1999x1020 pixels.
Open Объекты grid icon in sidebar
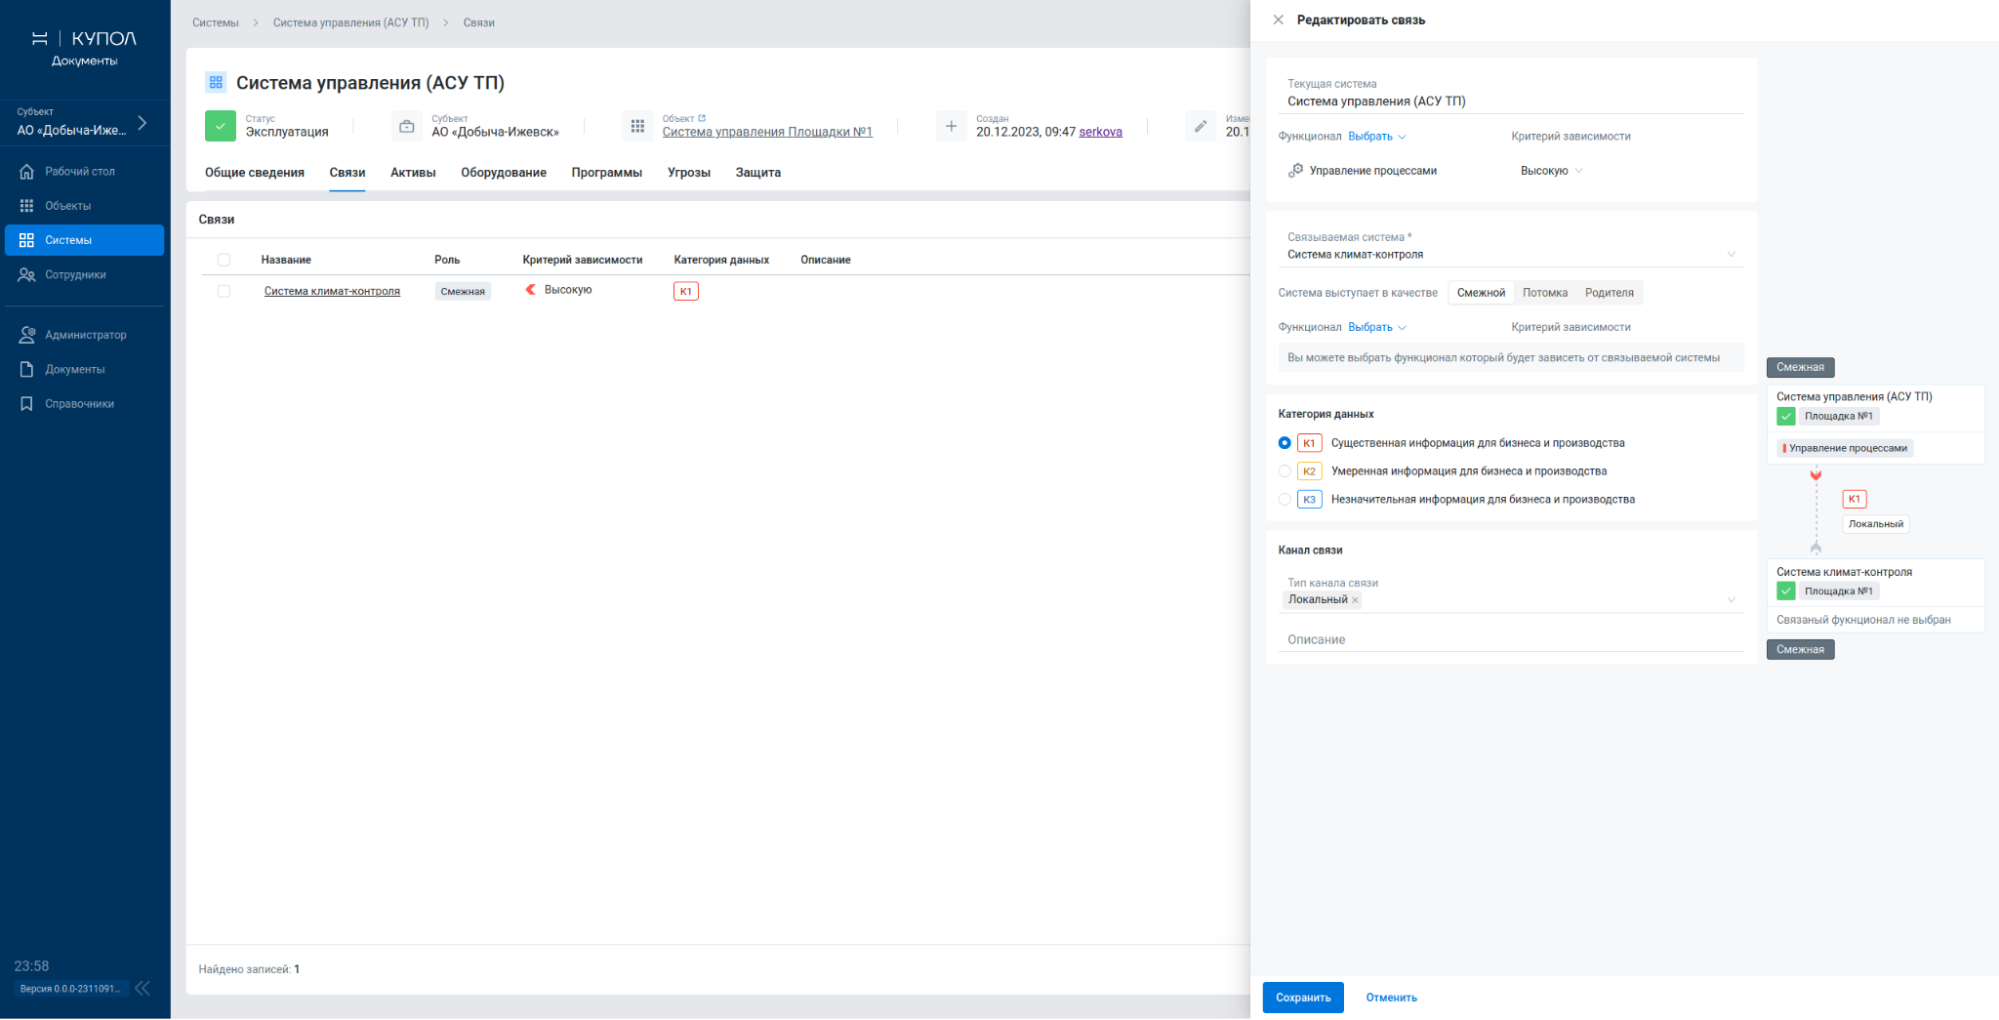pos(27,206)
